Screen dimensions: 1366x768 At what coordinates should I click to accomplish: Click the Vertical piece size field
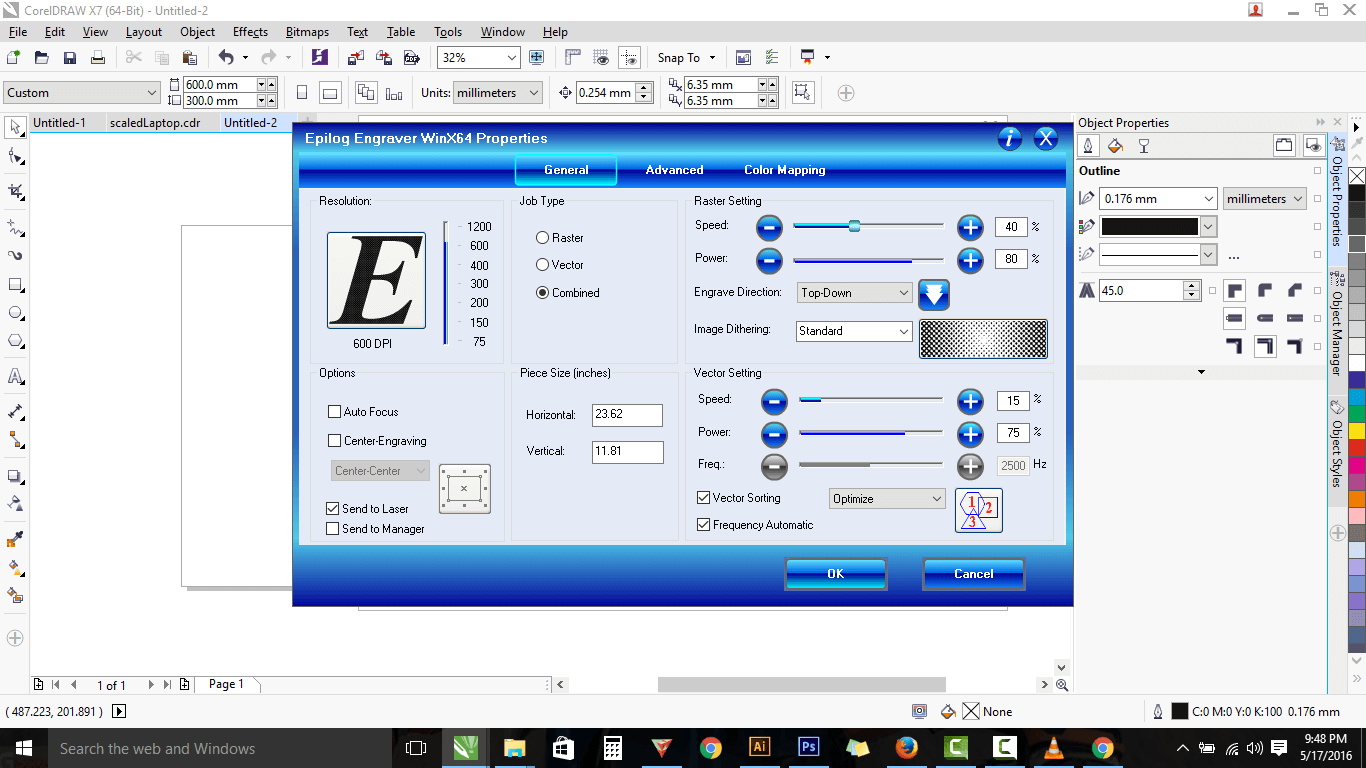click(x=628, y=452)
